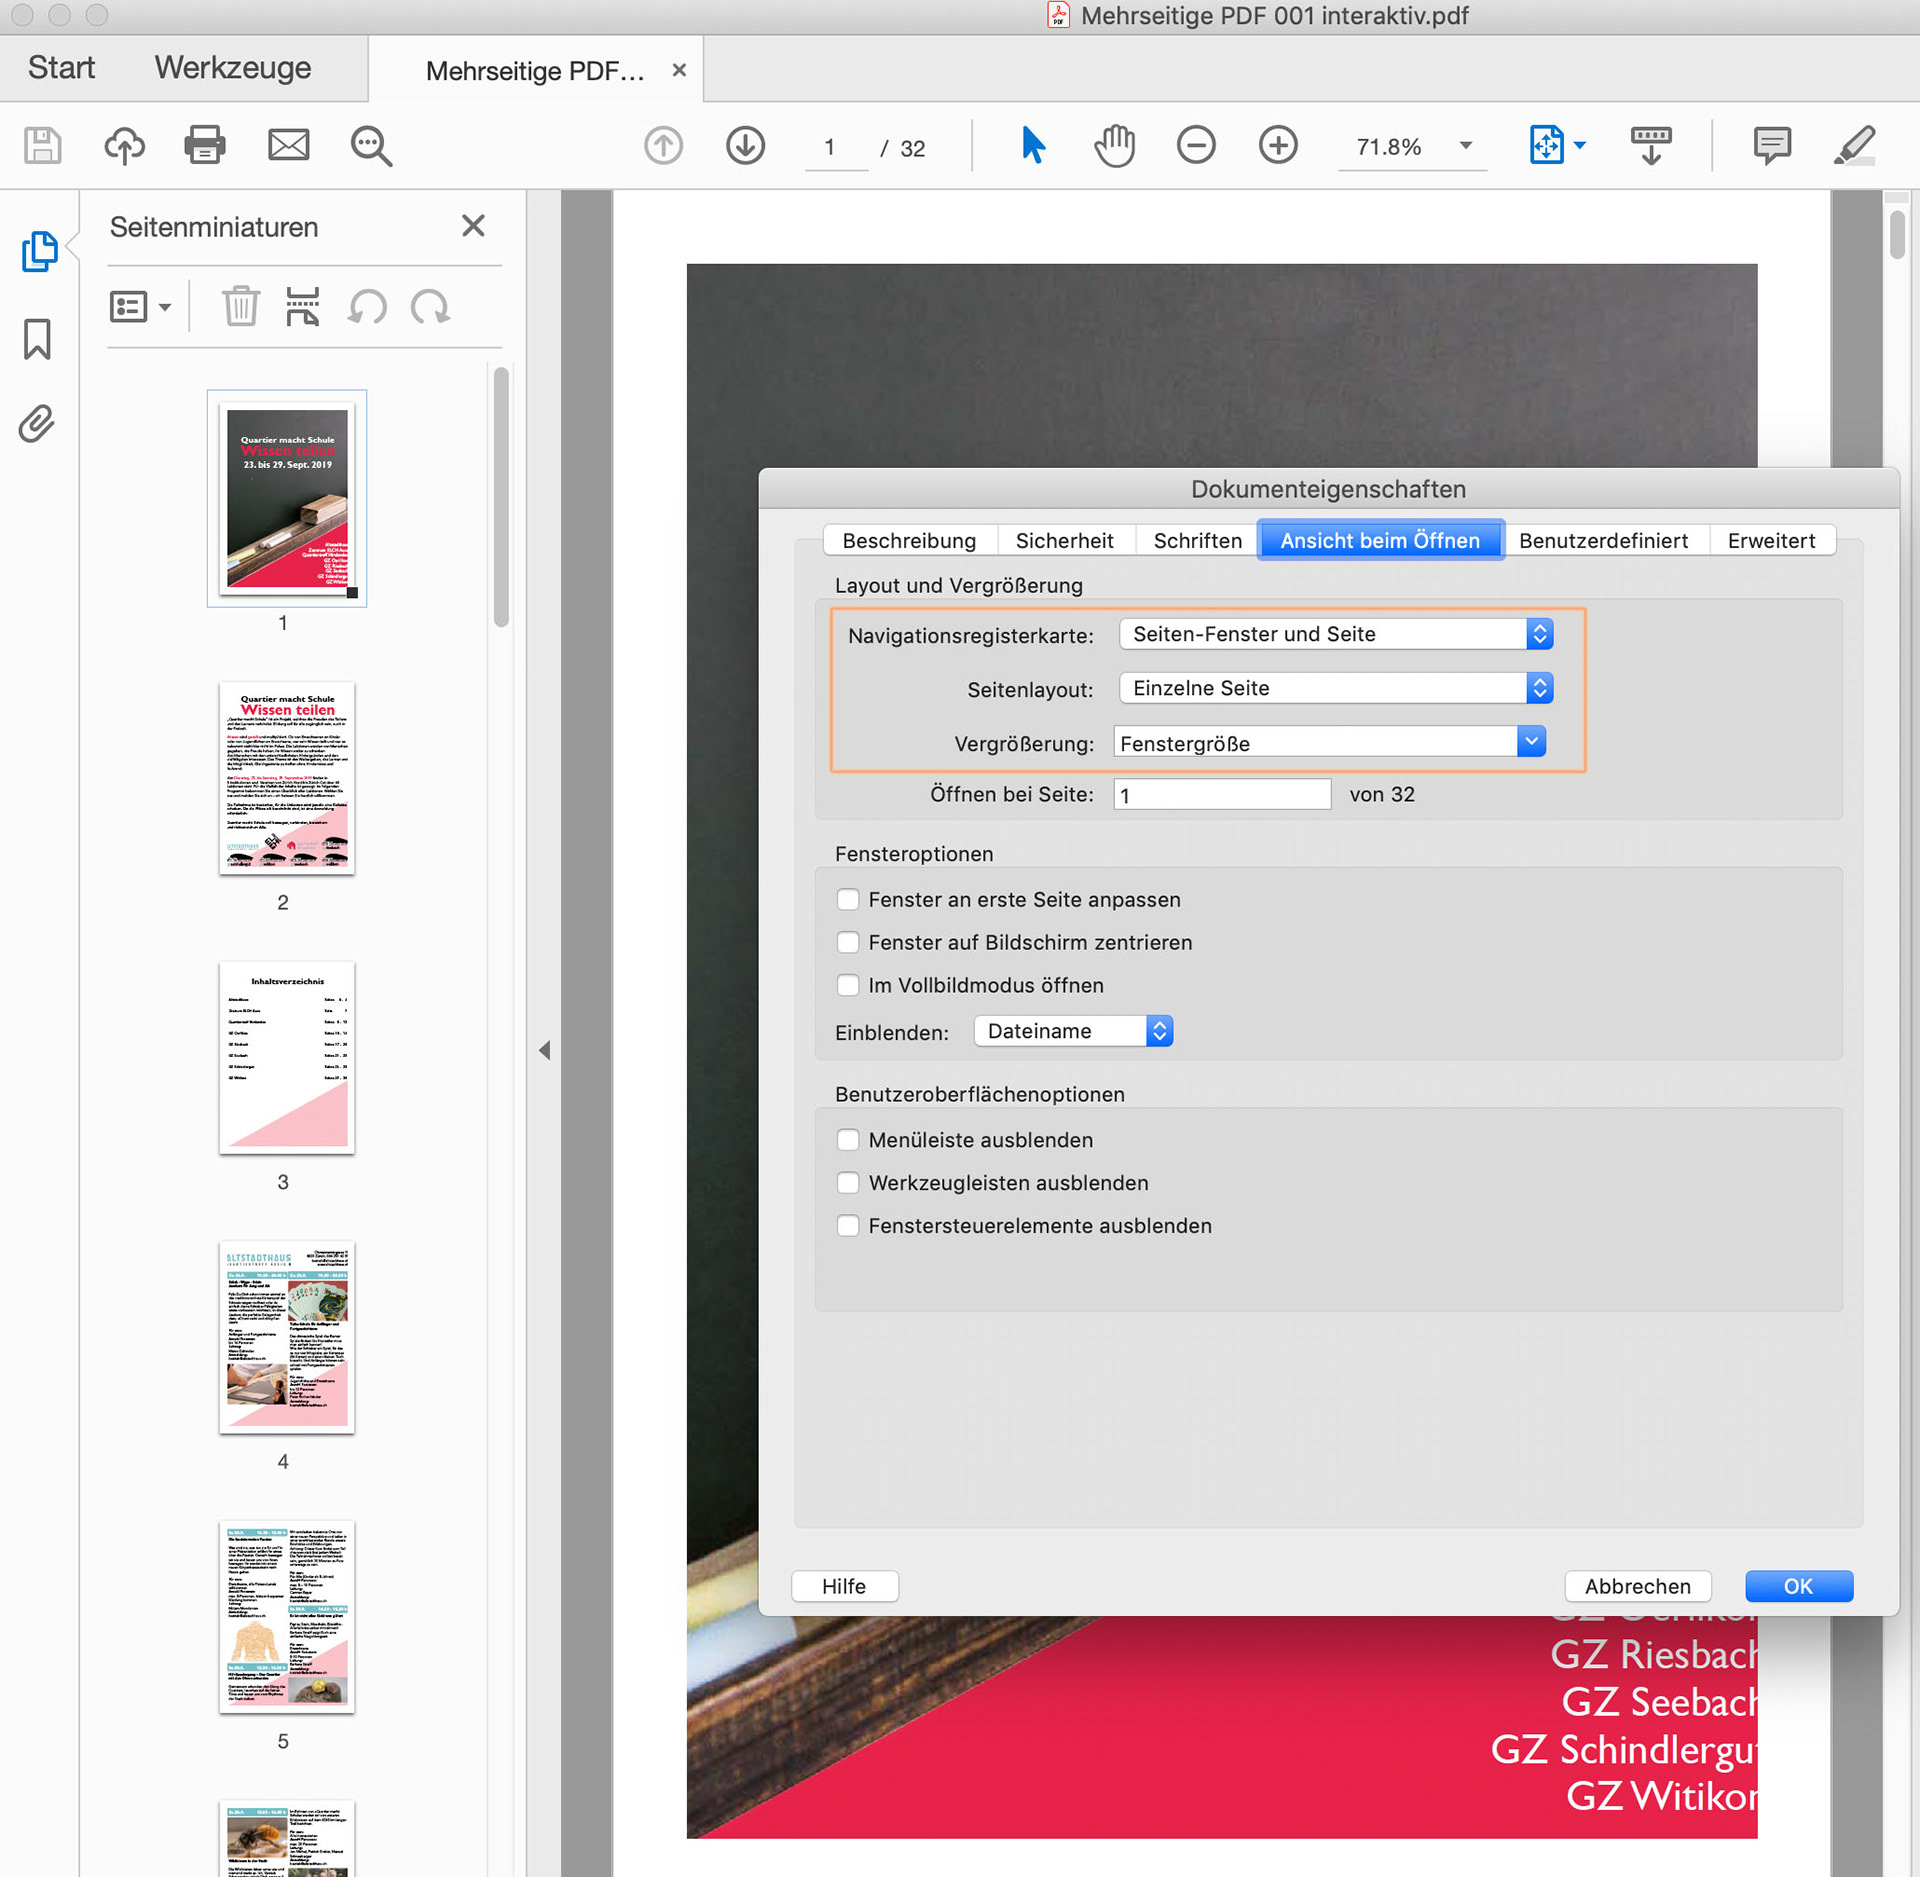
Task: Select page 3 Inhaltsverzeichnis thumbnail
Action: click(287, 1058)
